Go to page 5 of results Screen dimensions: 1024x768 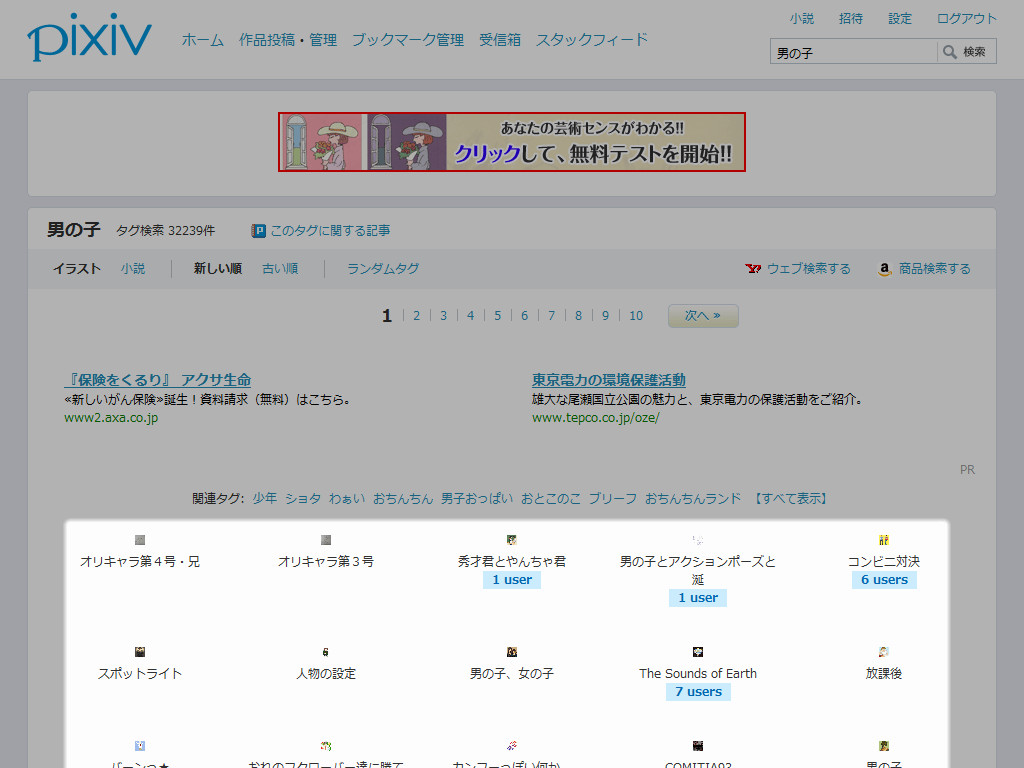click(x=497, y=316)
